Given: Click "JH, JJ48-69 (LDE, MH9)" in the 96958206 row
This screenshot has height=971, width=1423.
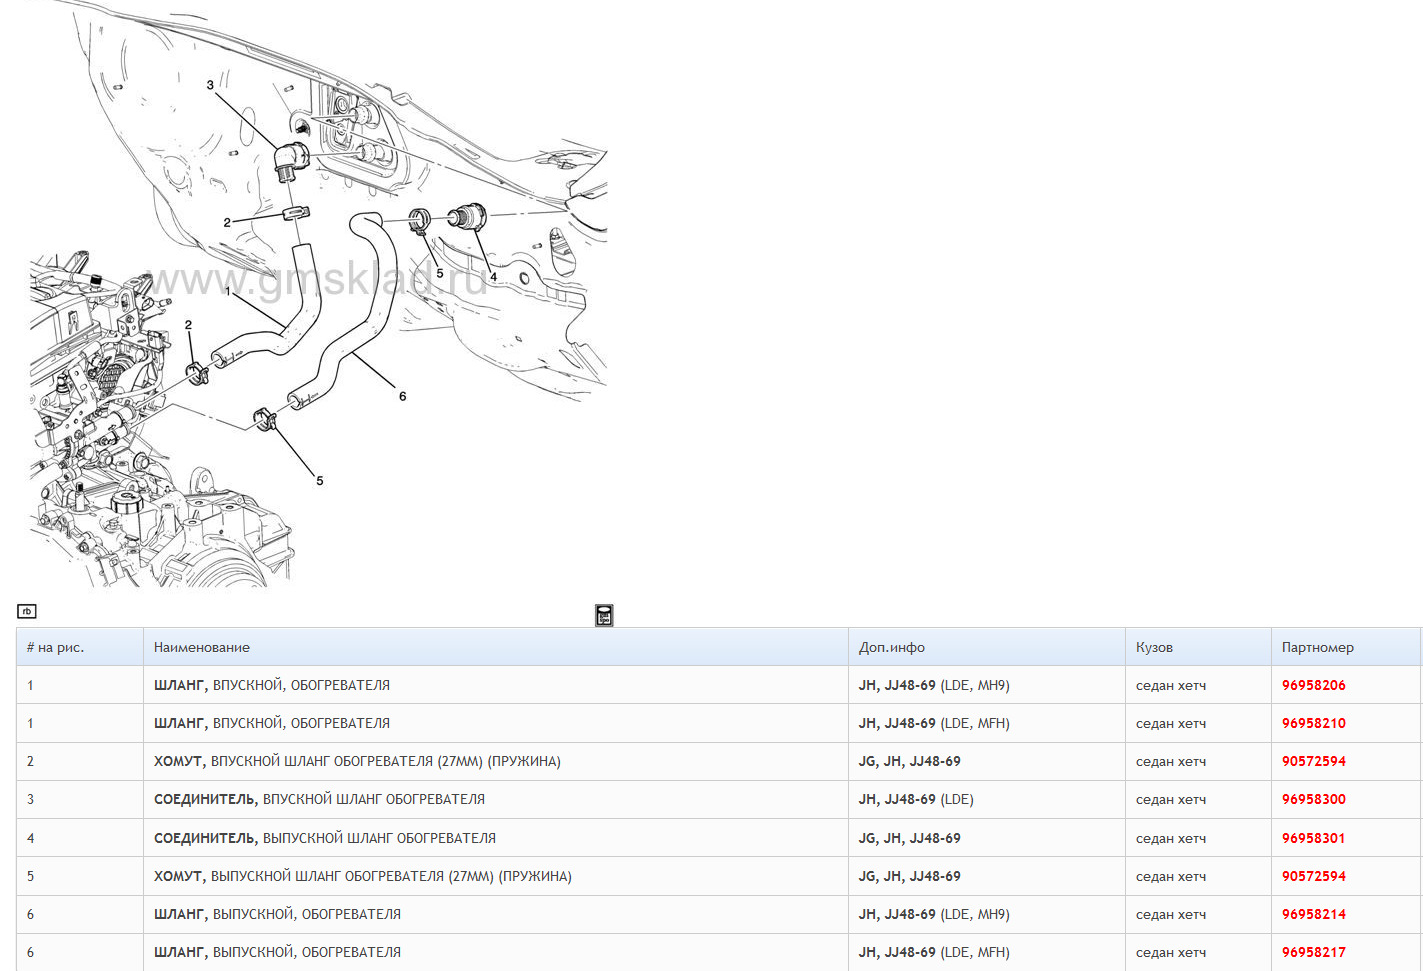Looking at the screenshot, I should point(934,685).
